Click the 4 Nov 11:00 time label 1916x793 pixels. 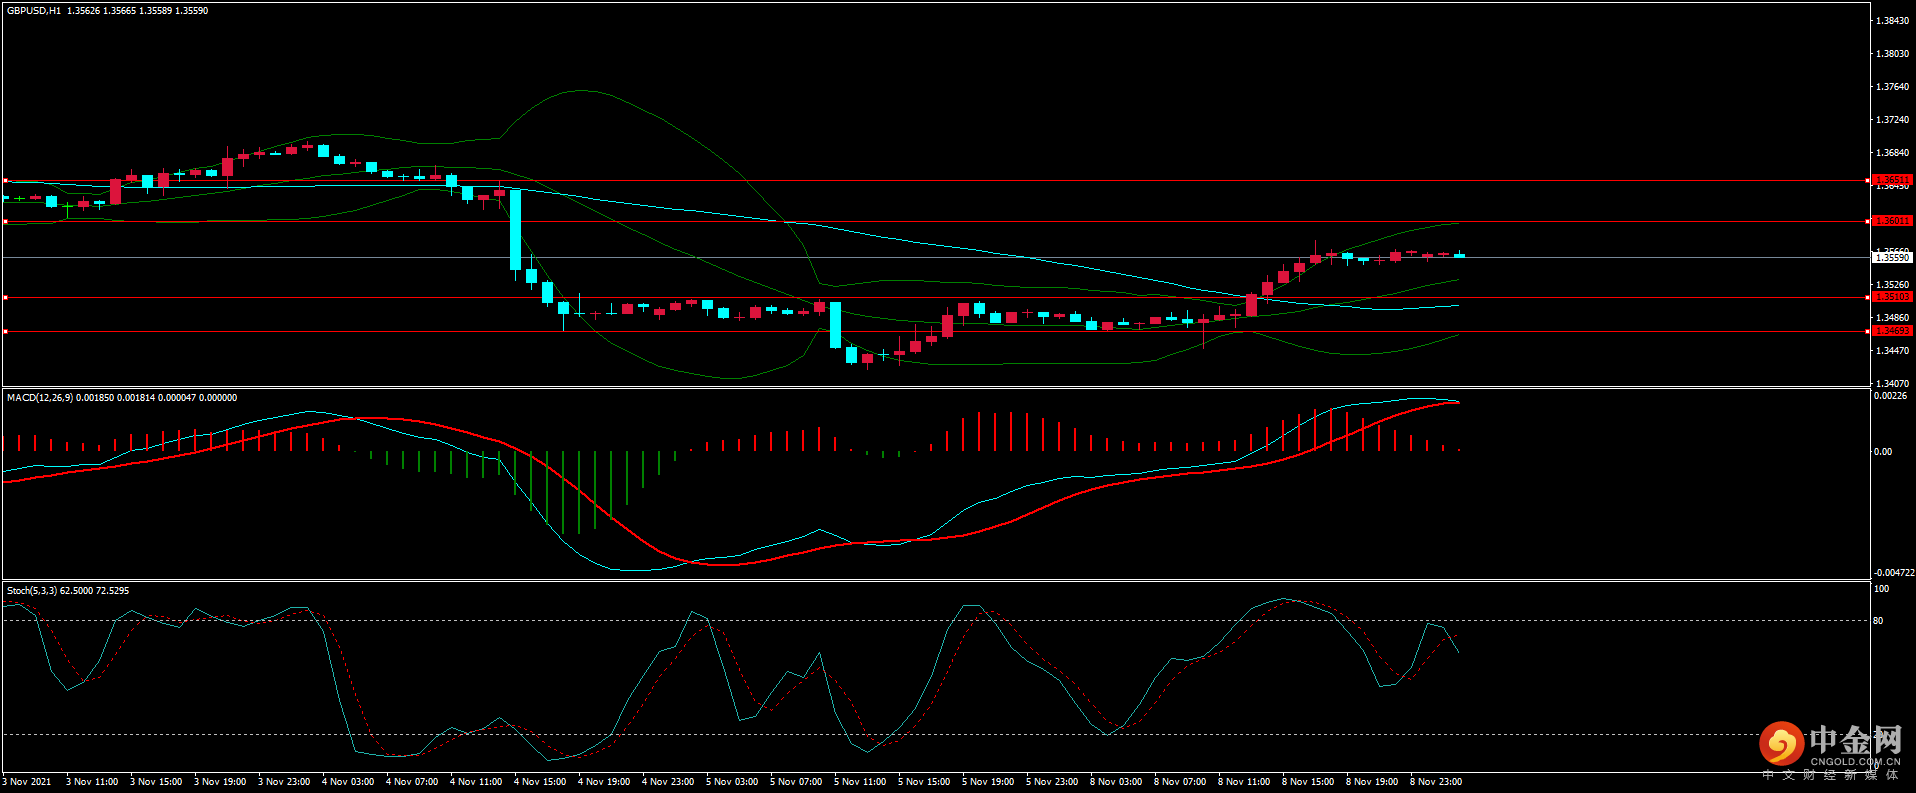(x=476, y=782)
